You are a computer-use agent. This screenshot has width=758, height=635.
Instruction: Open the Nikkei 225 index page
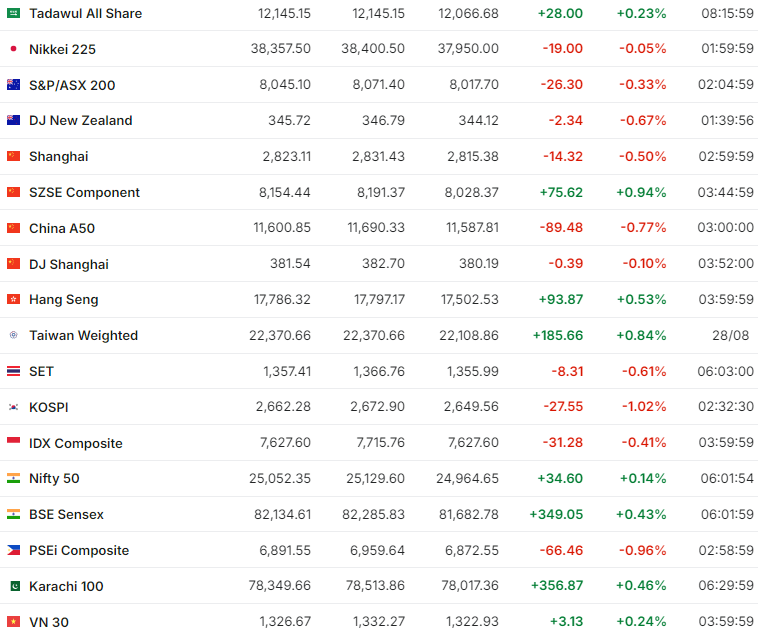tap(62, 49)
